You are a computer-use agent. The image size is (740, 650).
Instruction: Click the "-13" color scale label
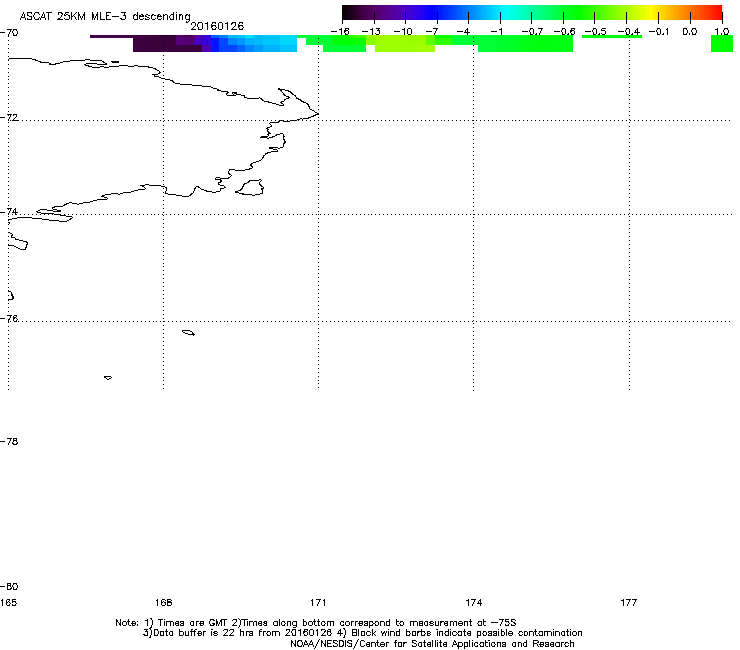[371, 32]
